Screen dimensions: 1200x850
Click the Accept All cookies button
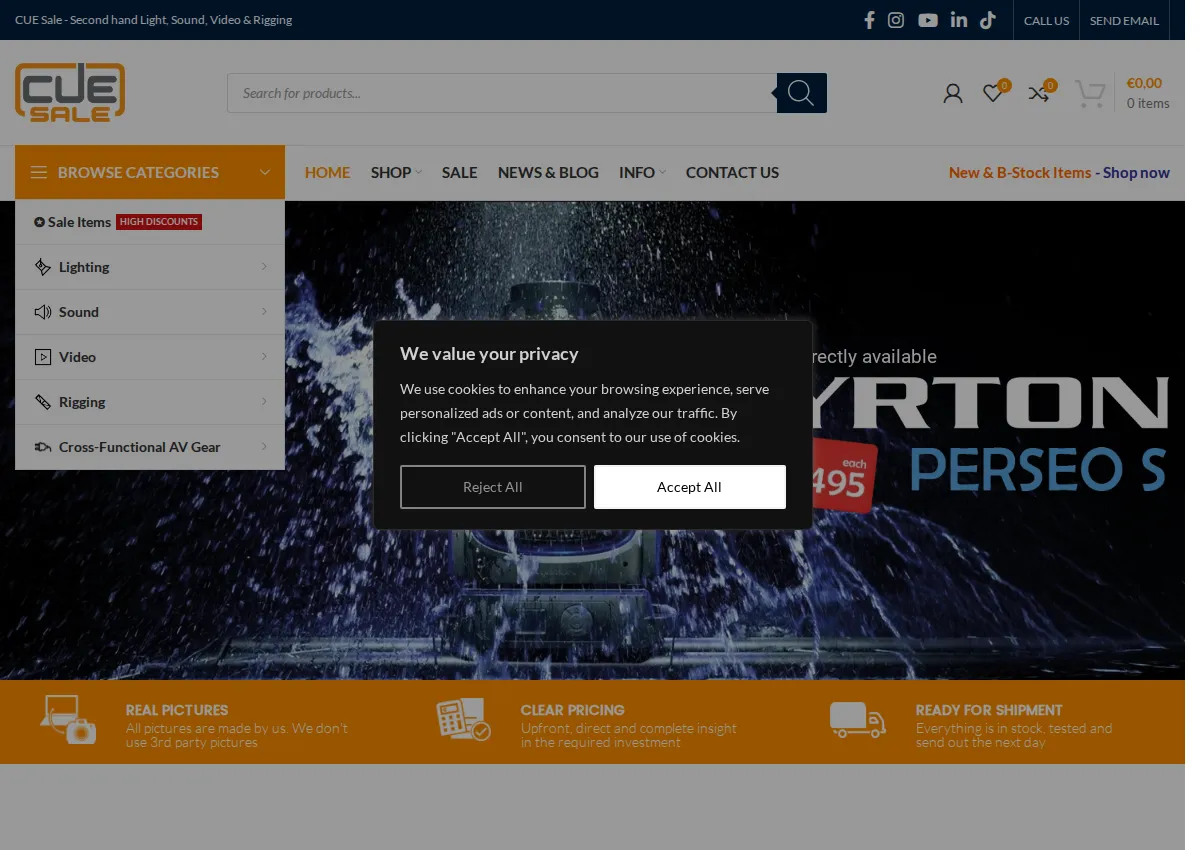[x=689, y=487]
